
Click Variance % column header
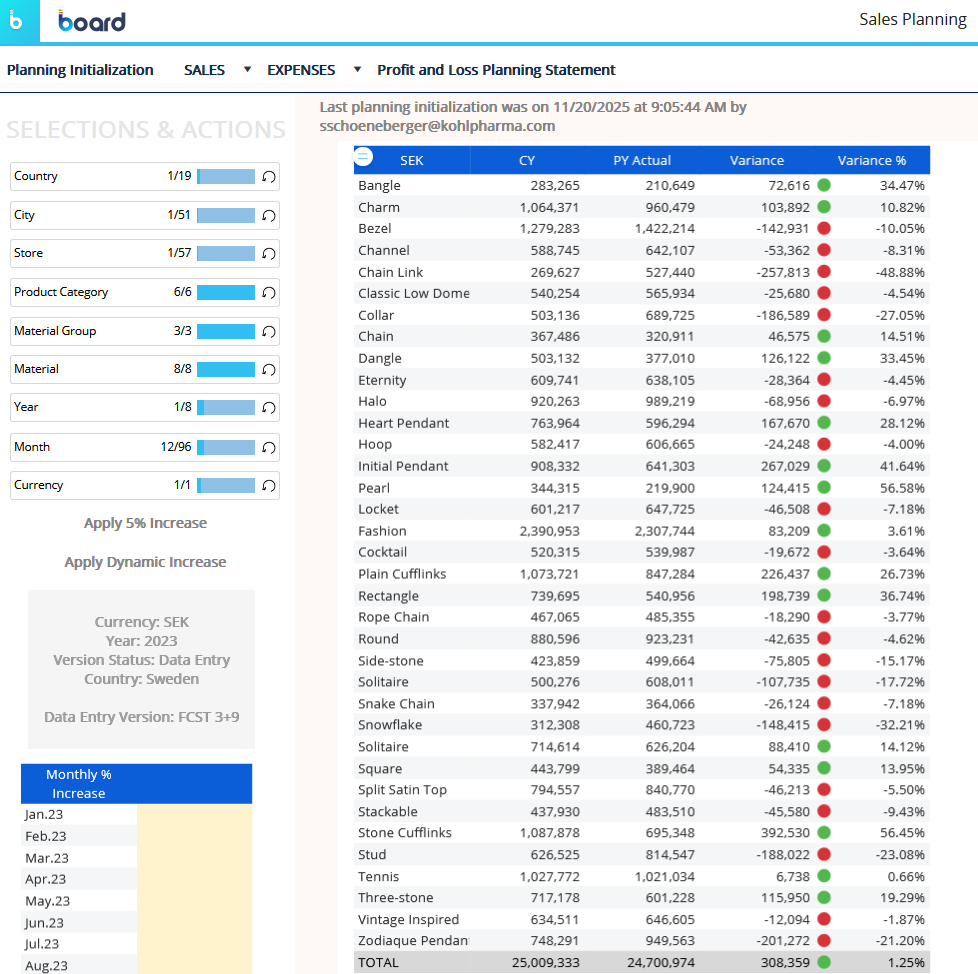tap(872, 160)
